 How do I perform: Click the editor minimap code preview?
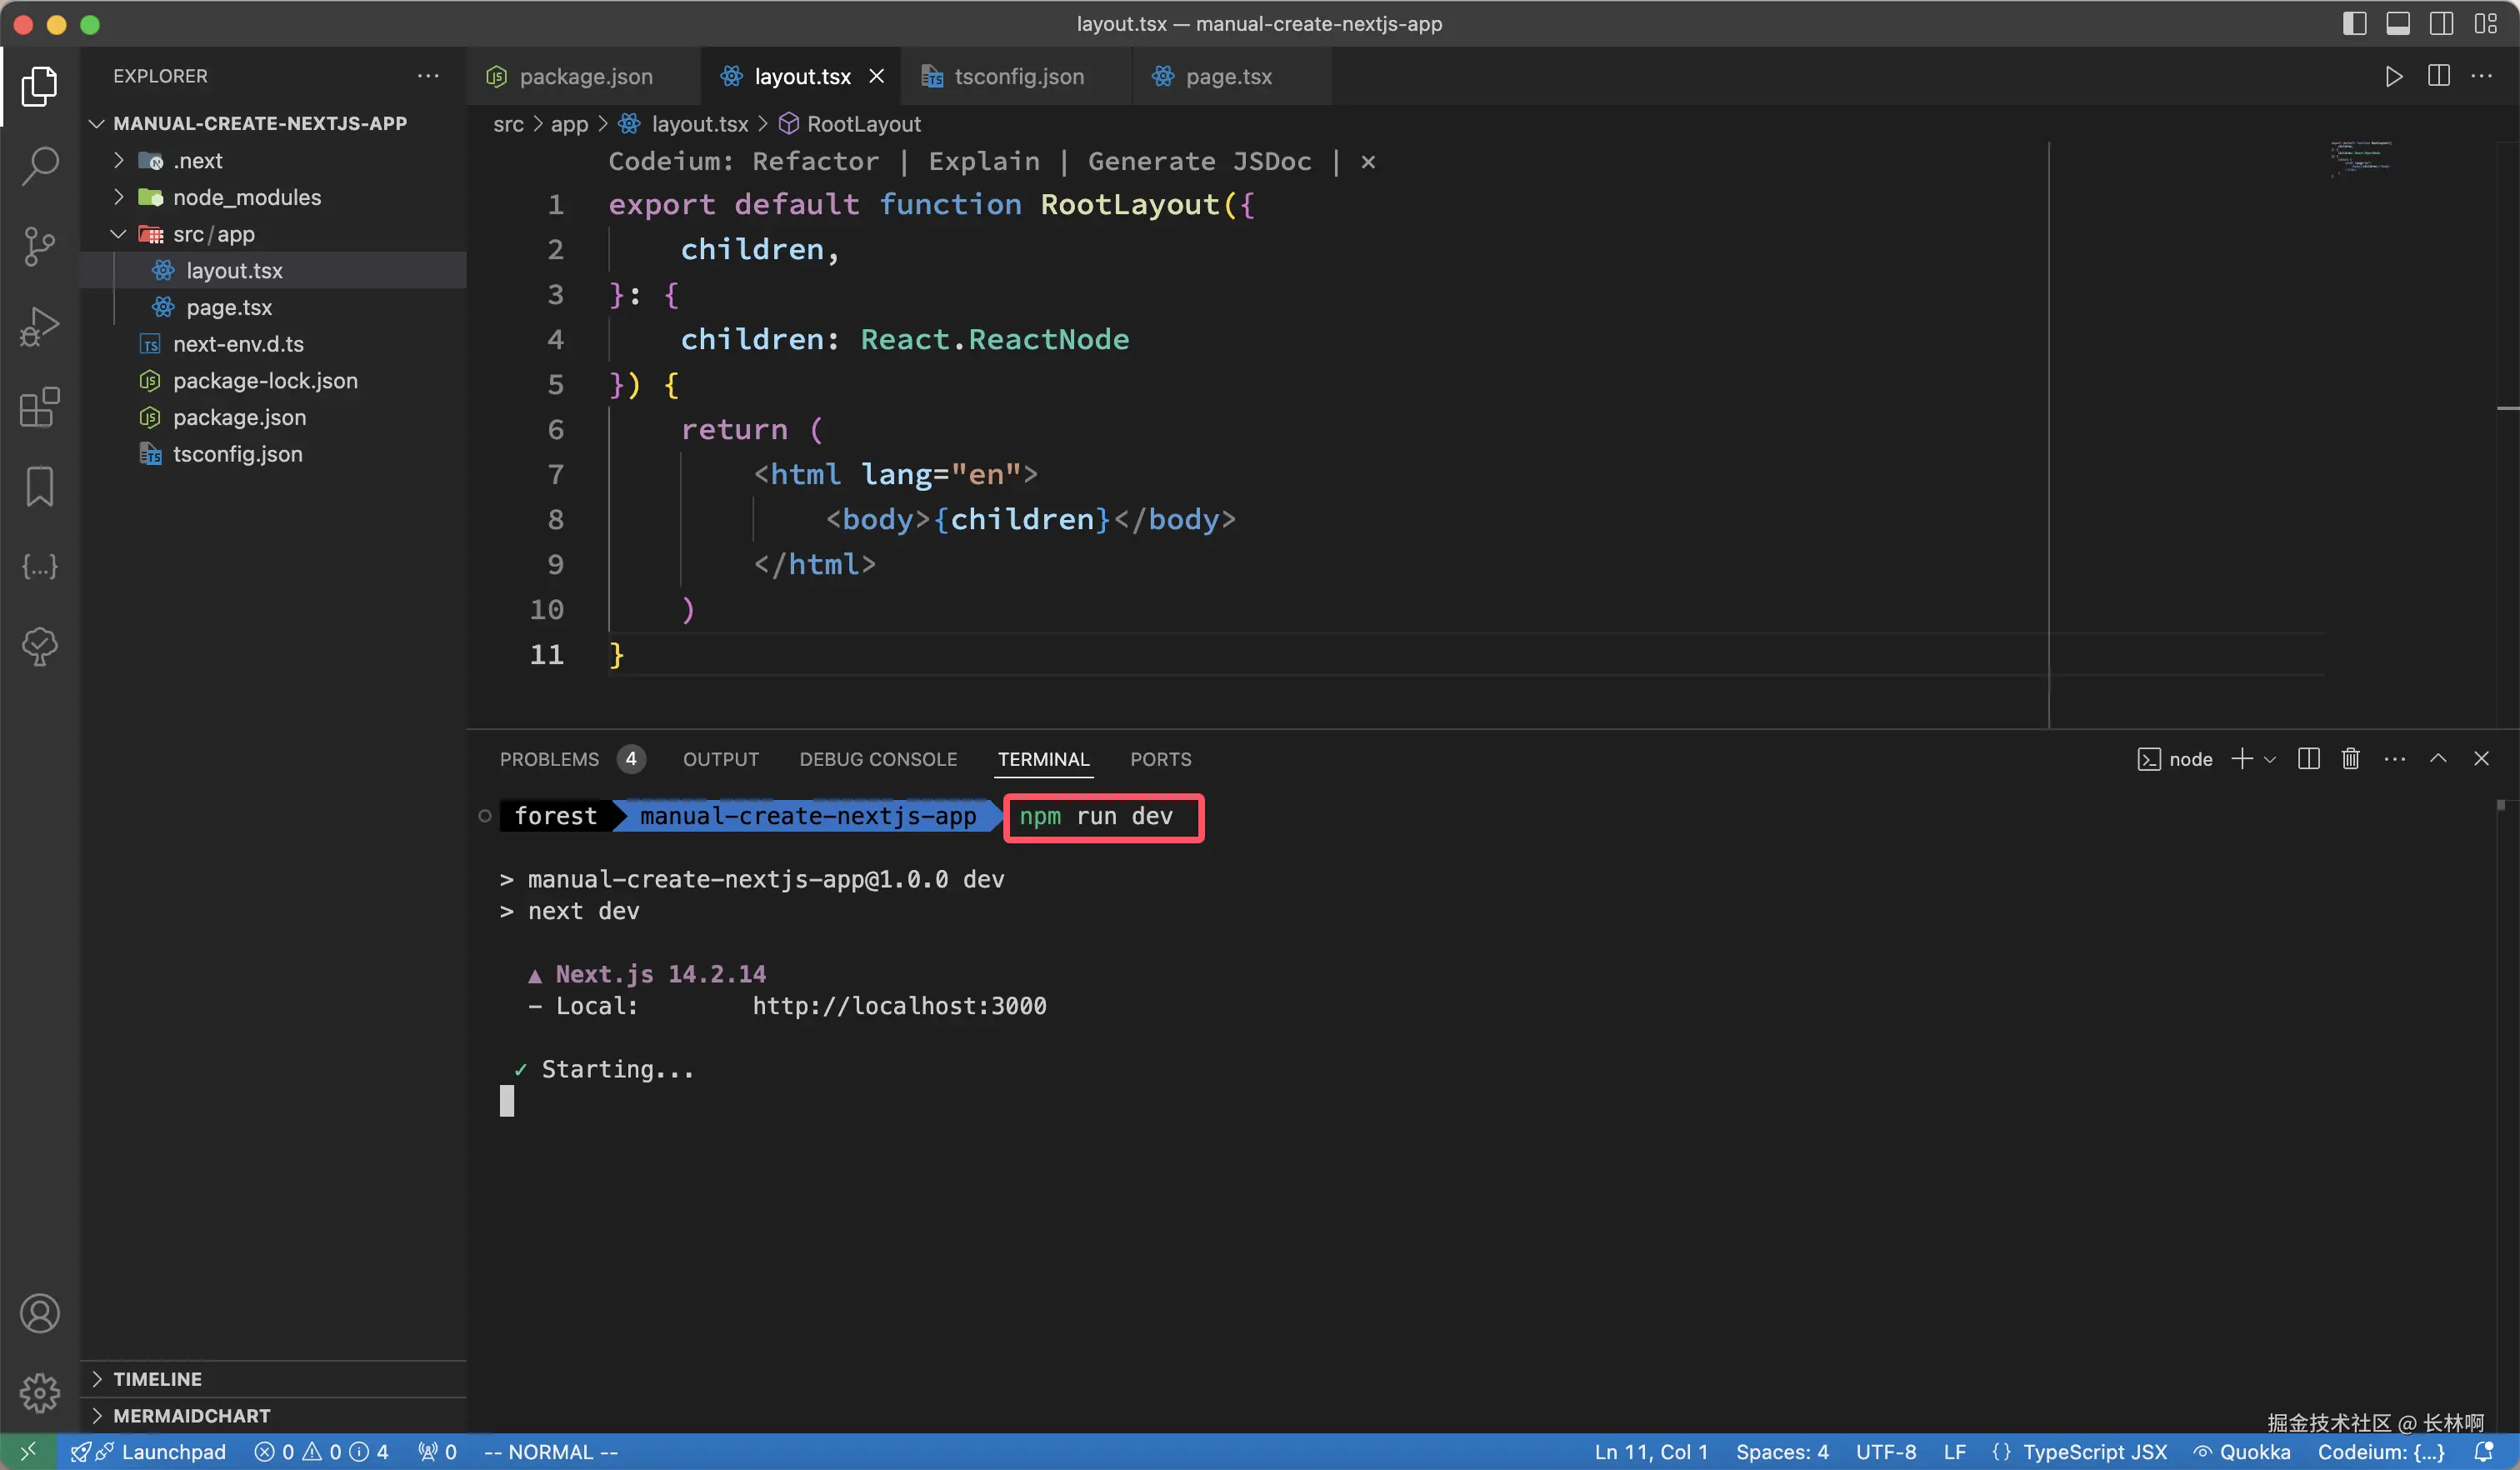pyautogui.click(x=2360, y=159)
